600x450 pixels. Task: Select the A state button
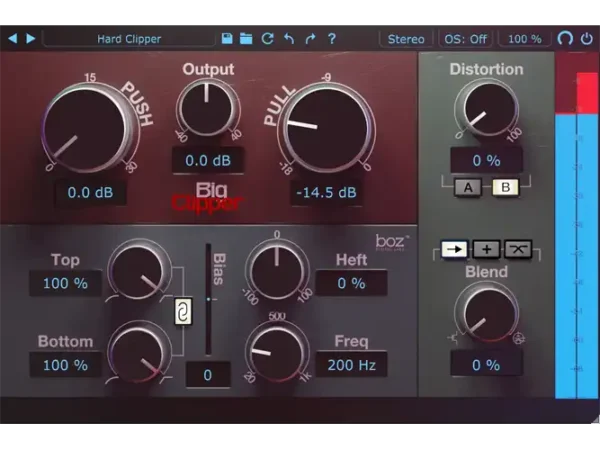(468, 188)
